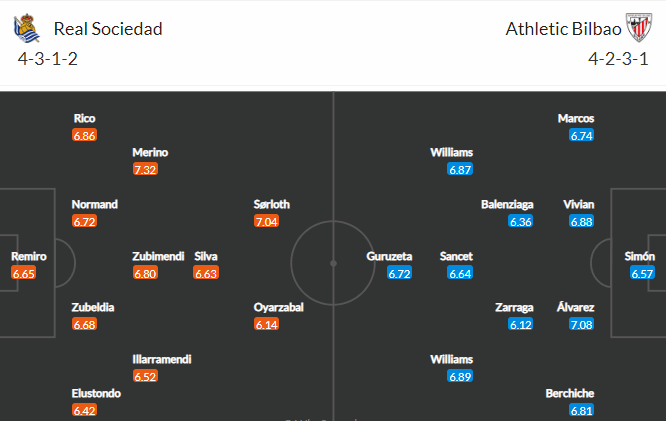Click player name Guruzeta
The width and height of the screenshot is (666, 421).
click(x=389, y=257)
